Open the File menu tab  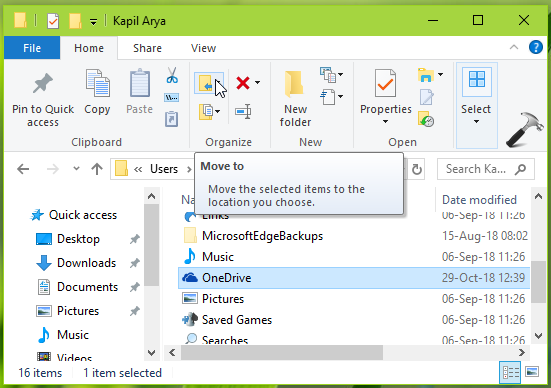coord(32,48)
